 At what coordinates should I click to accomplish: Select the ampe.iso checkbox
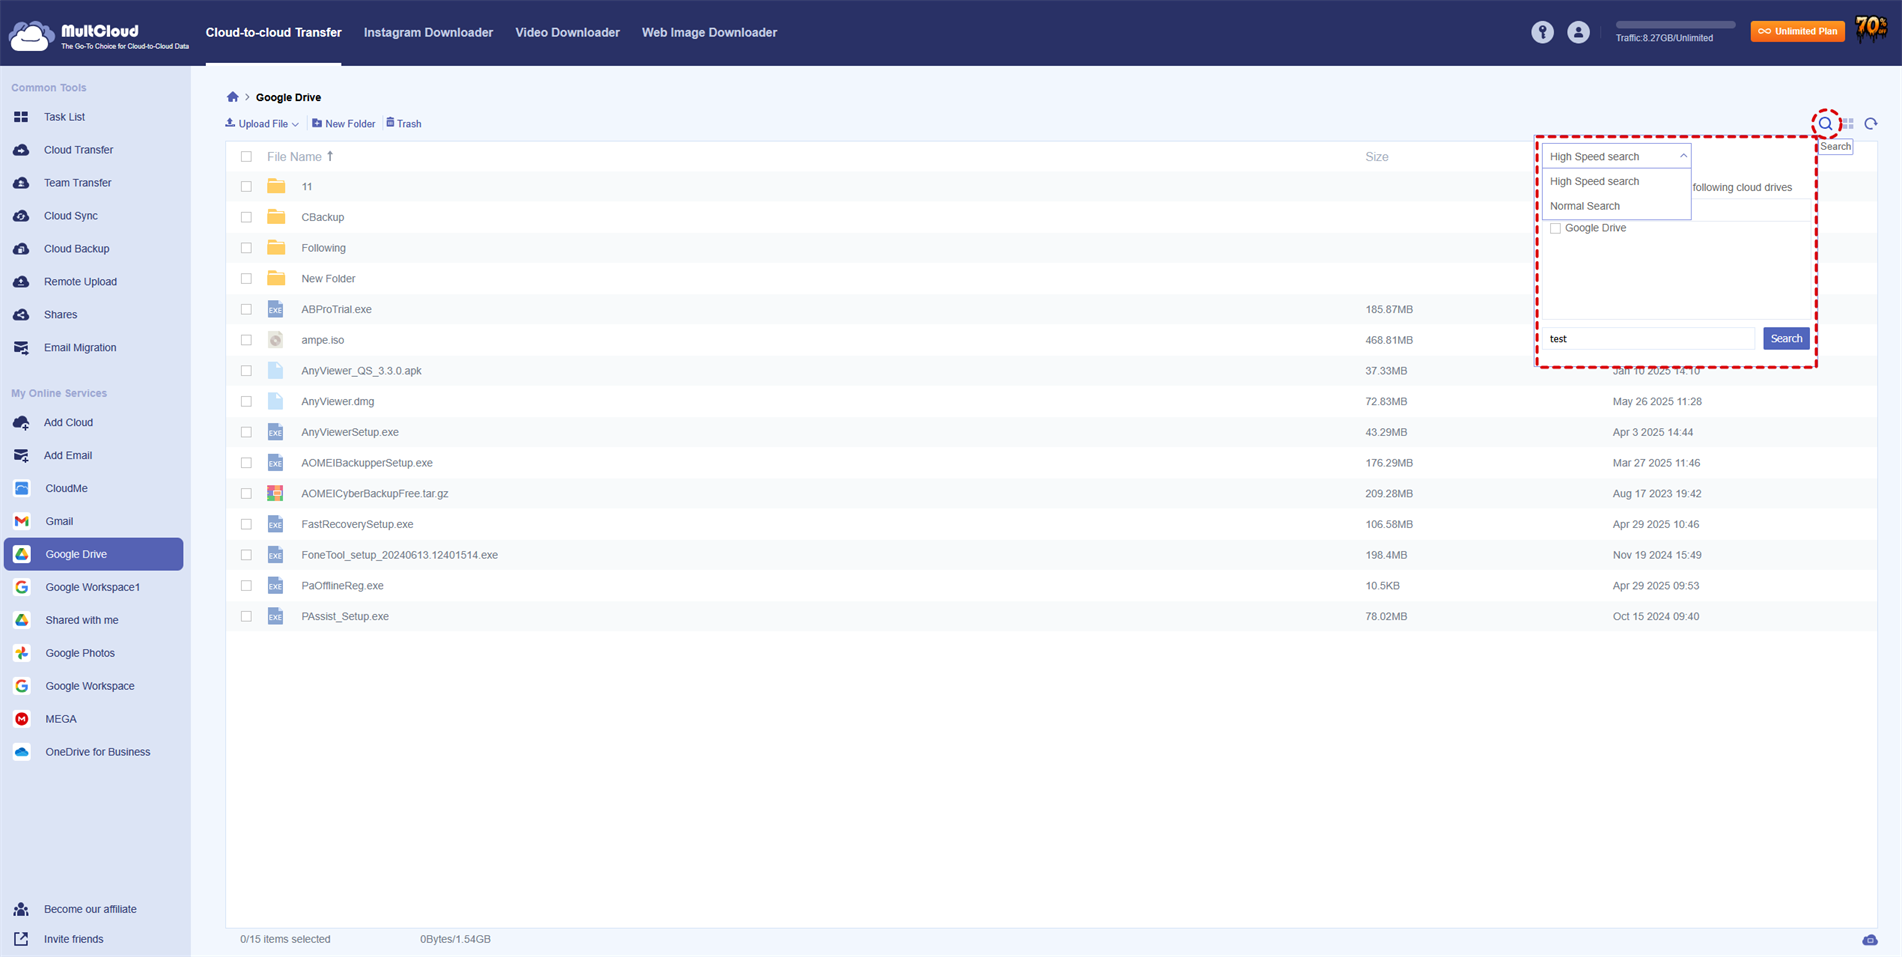pyautogui.click(x=246, y=340)
